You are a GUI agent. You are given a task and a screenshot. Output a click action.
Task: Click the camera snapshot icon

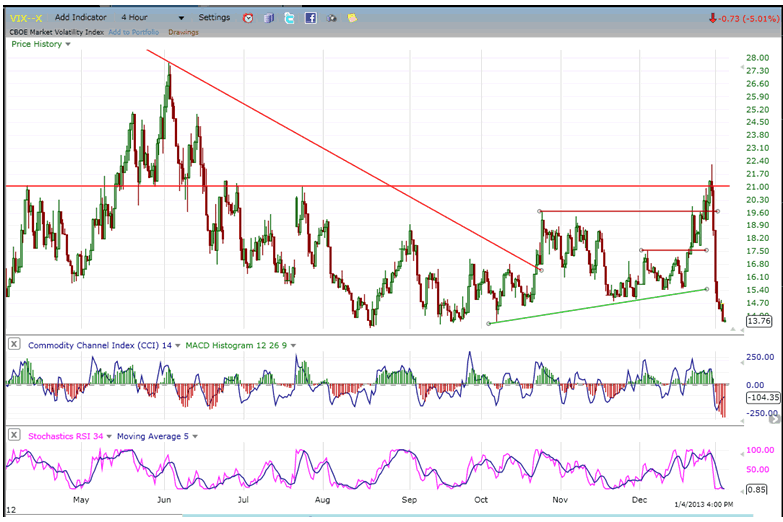point(333,18)
